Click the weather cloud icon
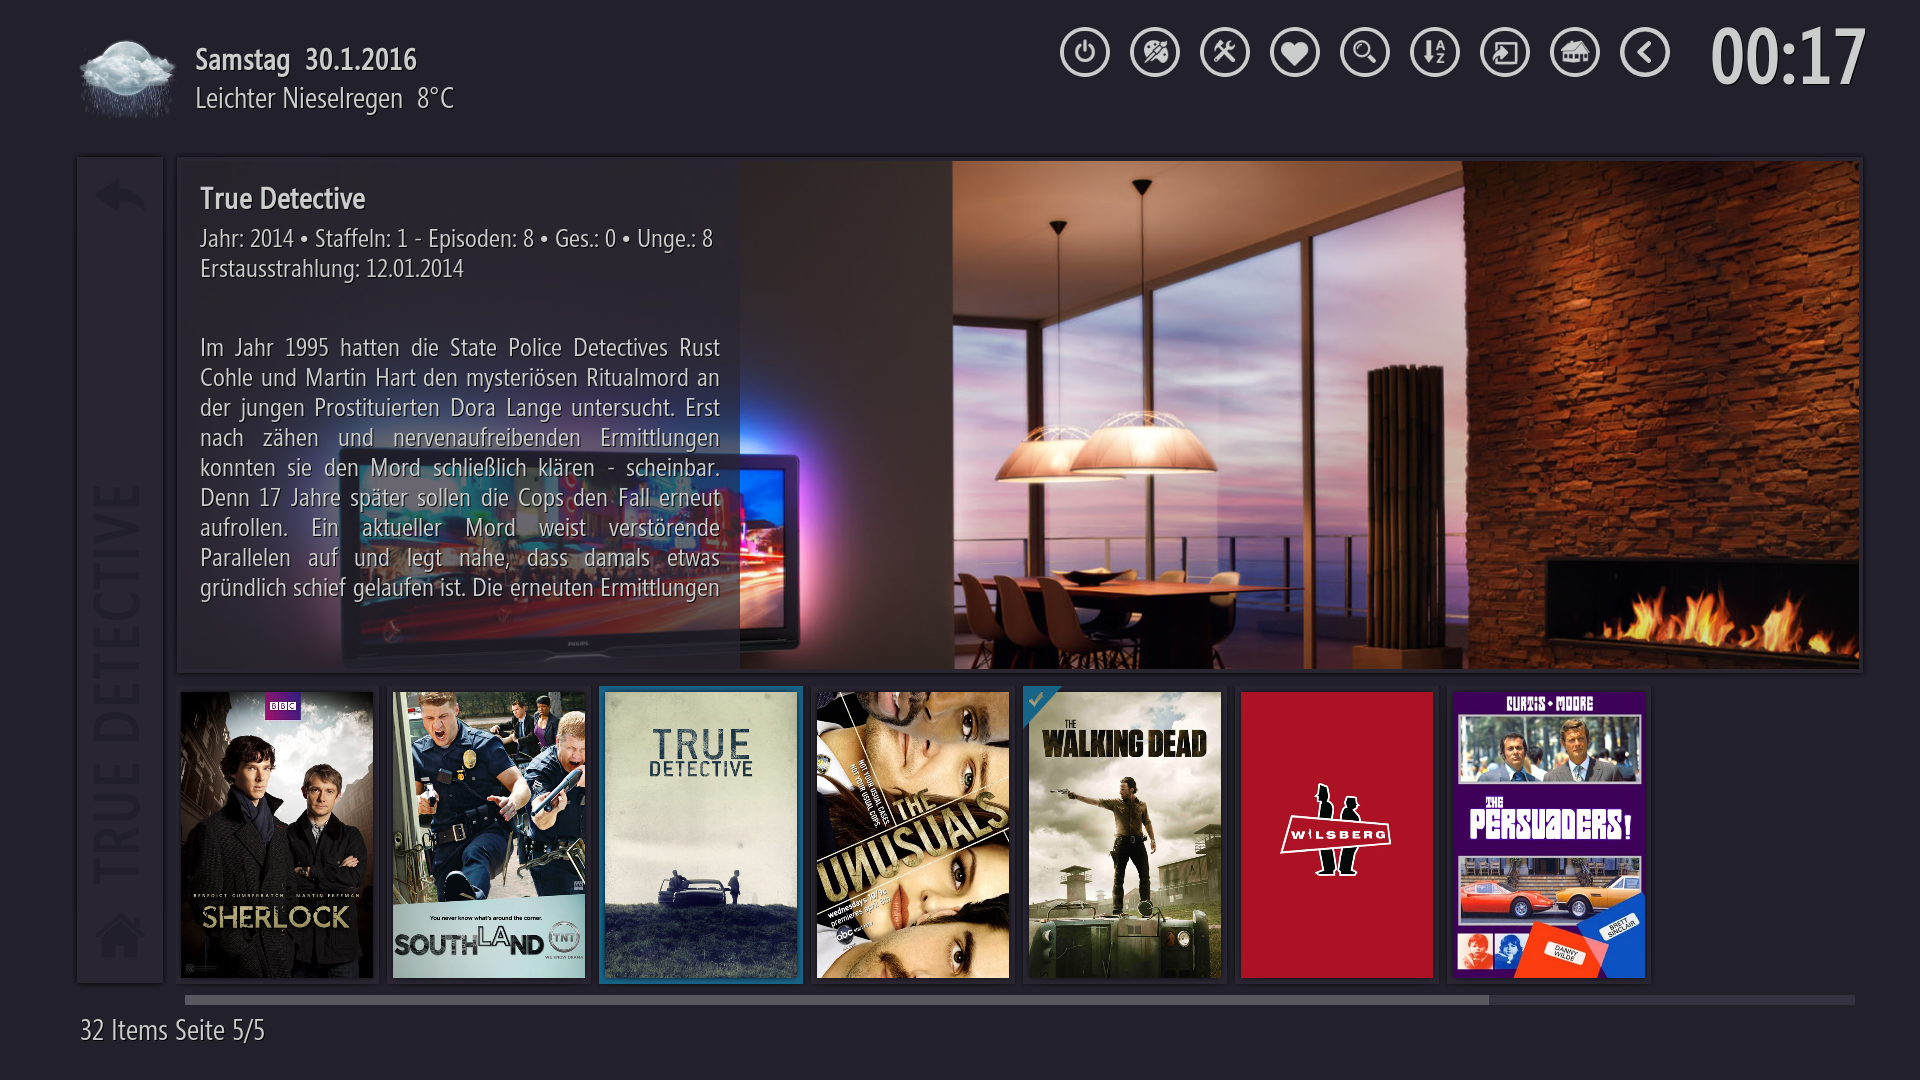Viewport: 1920px width, 1080px height. pyautogui.click(x=127, y=78)
